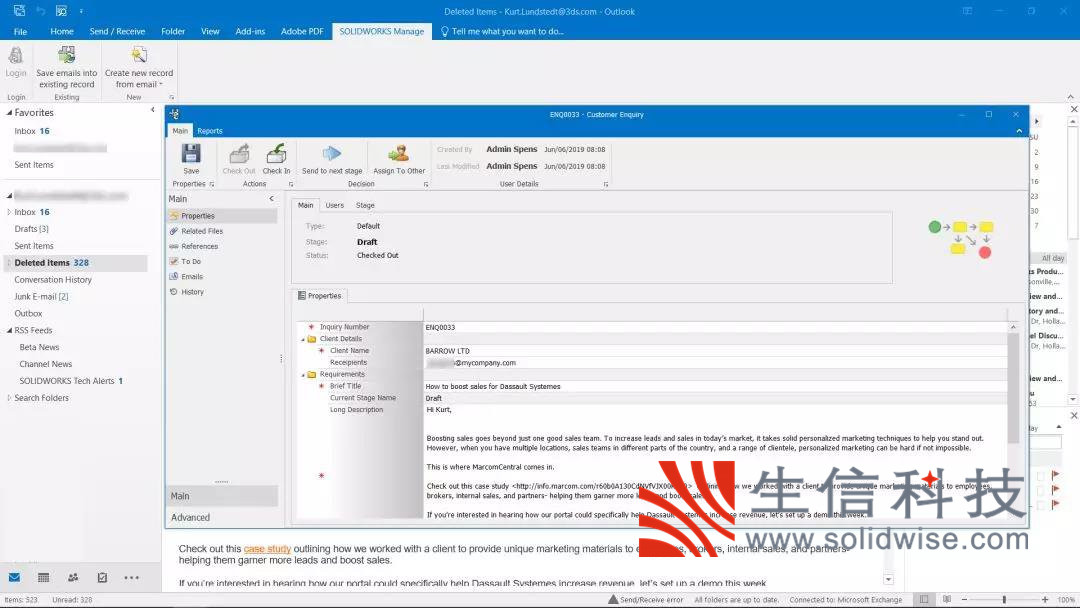Click Send to next stage arrow icon

pyautogui.click(x=332, y=154)
